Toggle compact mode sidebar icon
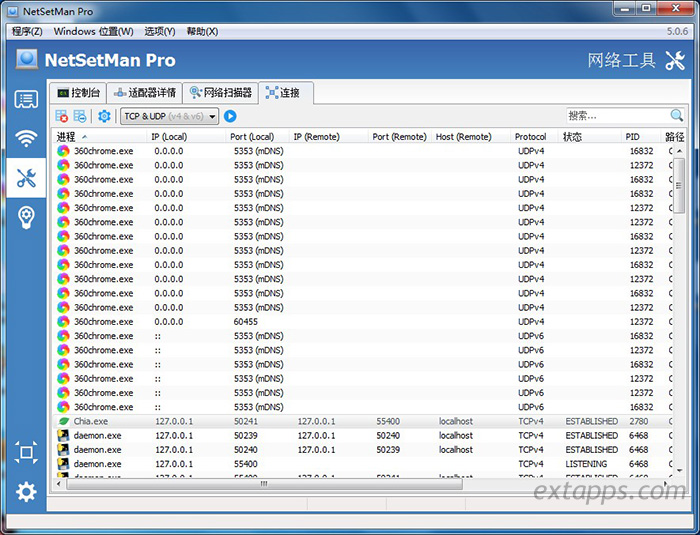Image resolution: width=700 pixels, height=535 pixels. coord(26,452)
